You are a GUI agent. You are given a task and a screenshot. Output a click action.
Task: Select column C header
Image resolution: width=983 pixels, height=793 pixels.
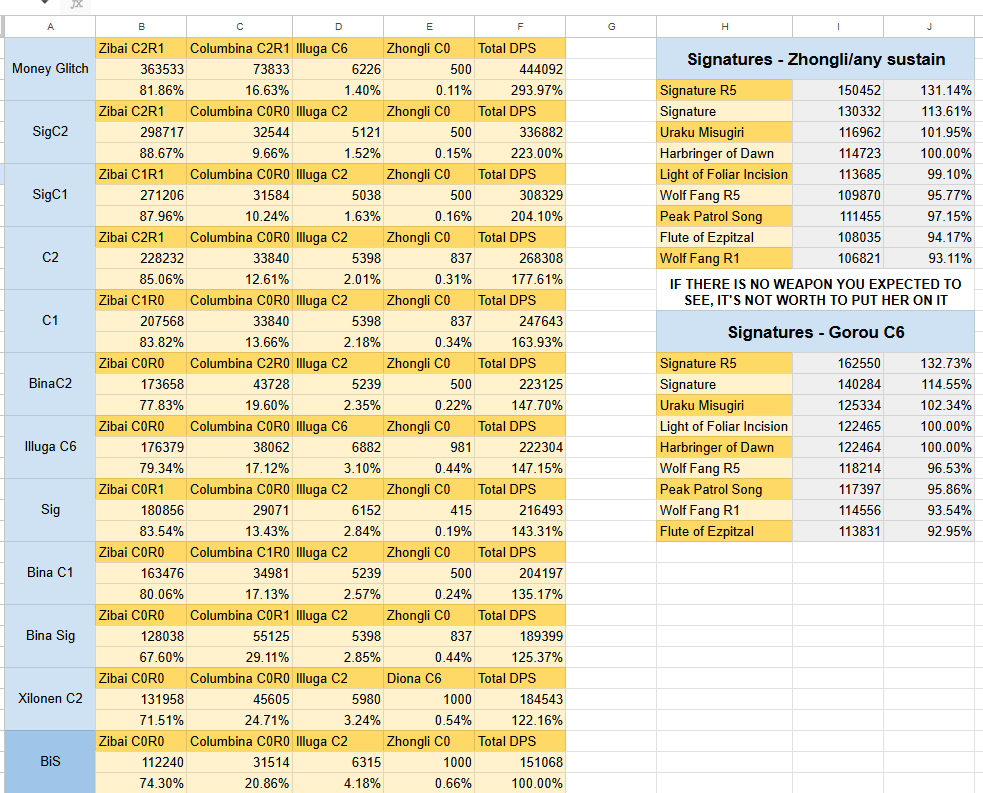[x=239, y=27]
